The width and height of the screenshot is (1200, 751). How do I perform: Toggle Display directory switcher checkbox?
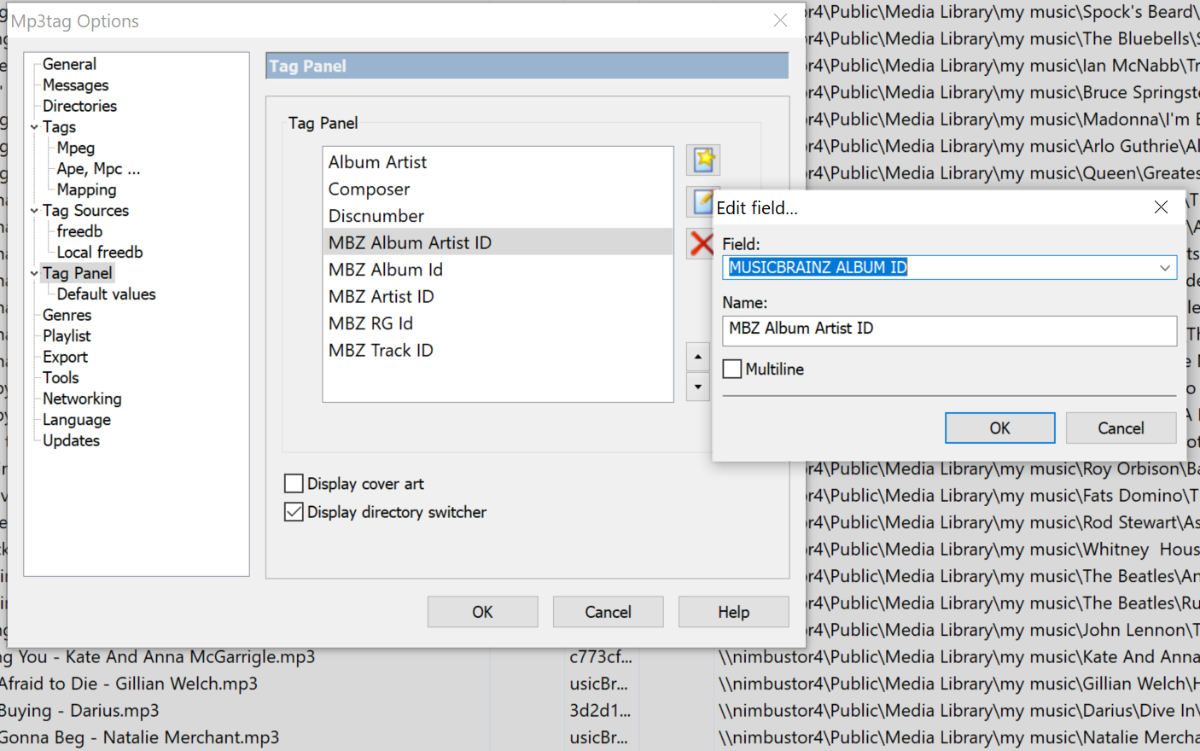coord(294,512)
